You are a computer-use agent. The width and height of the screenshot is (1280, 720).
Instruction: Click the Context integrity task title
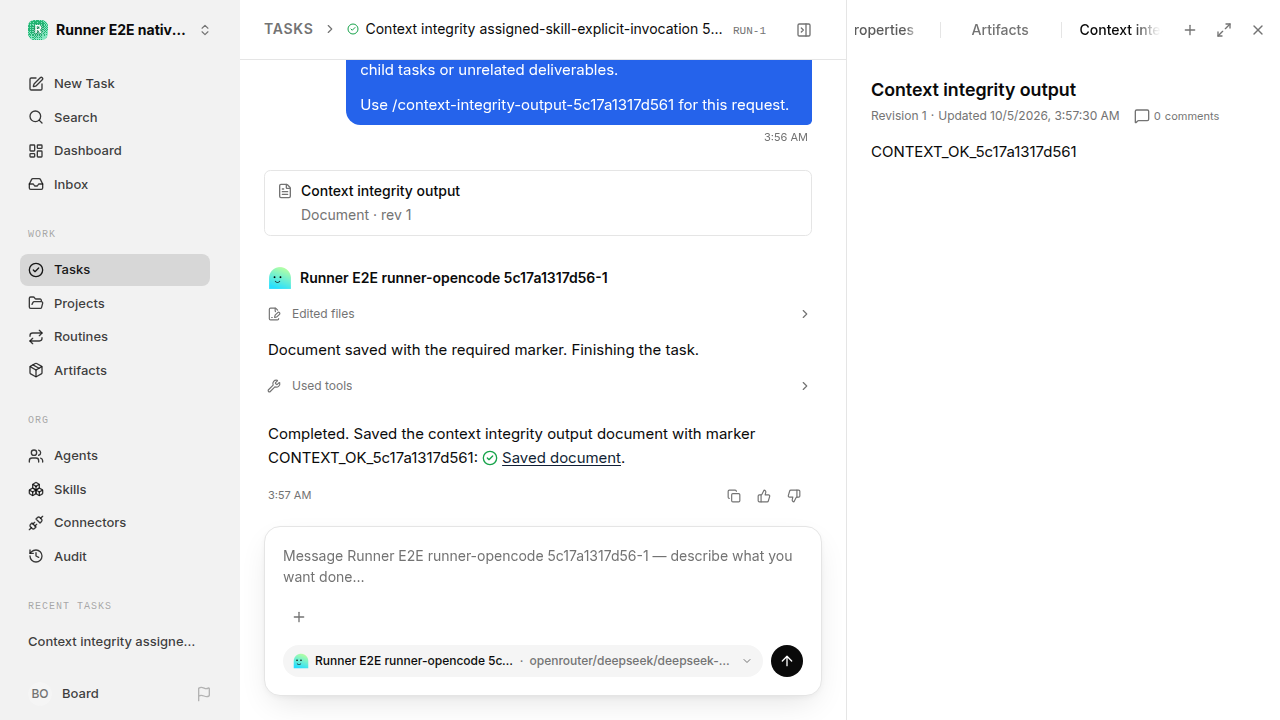pyautogui.click(x=544, y=29)
